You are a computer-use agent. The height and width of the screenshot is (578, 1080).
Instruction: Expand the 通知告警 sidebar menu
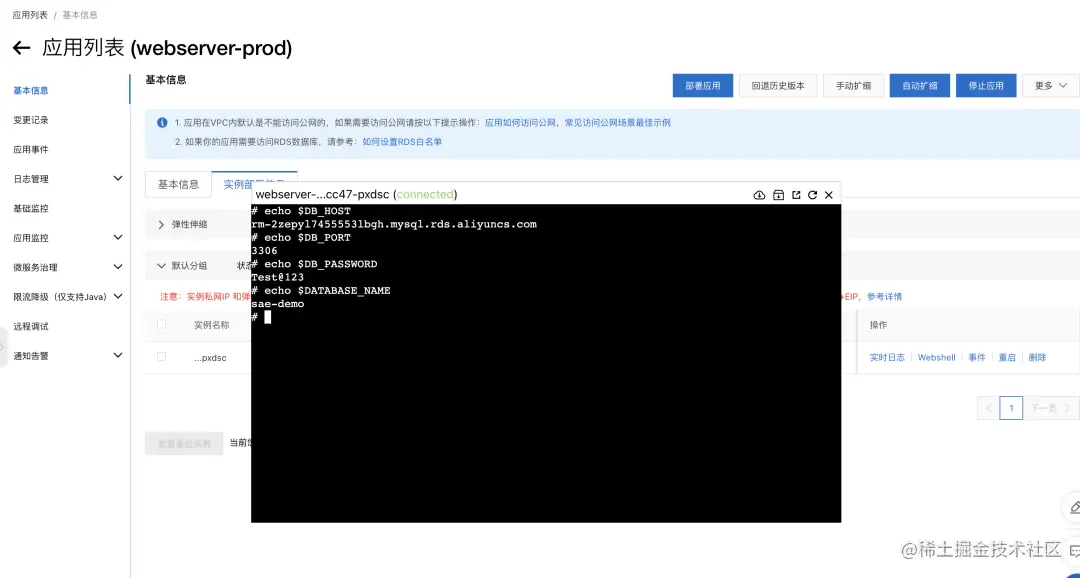pyautogui.click(x=118, y=355)
